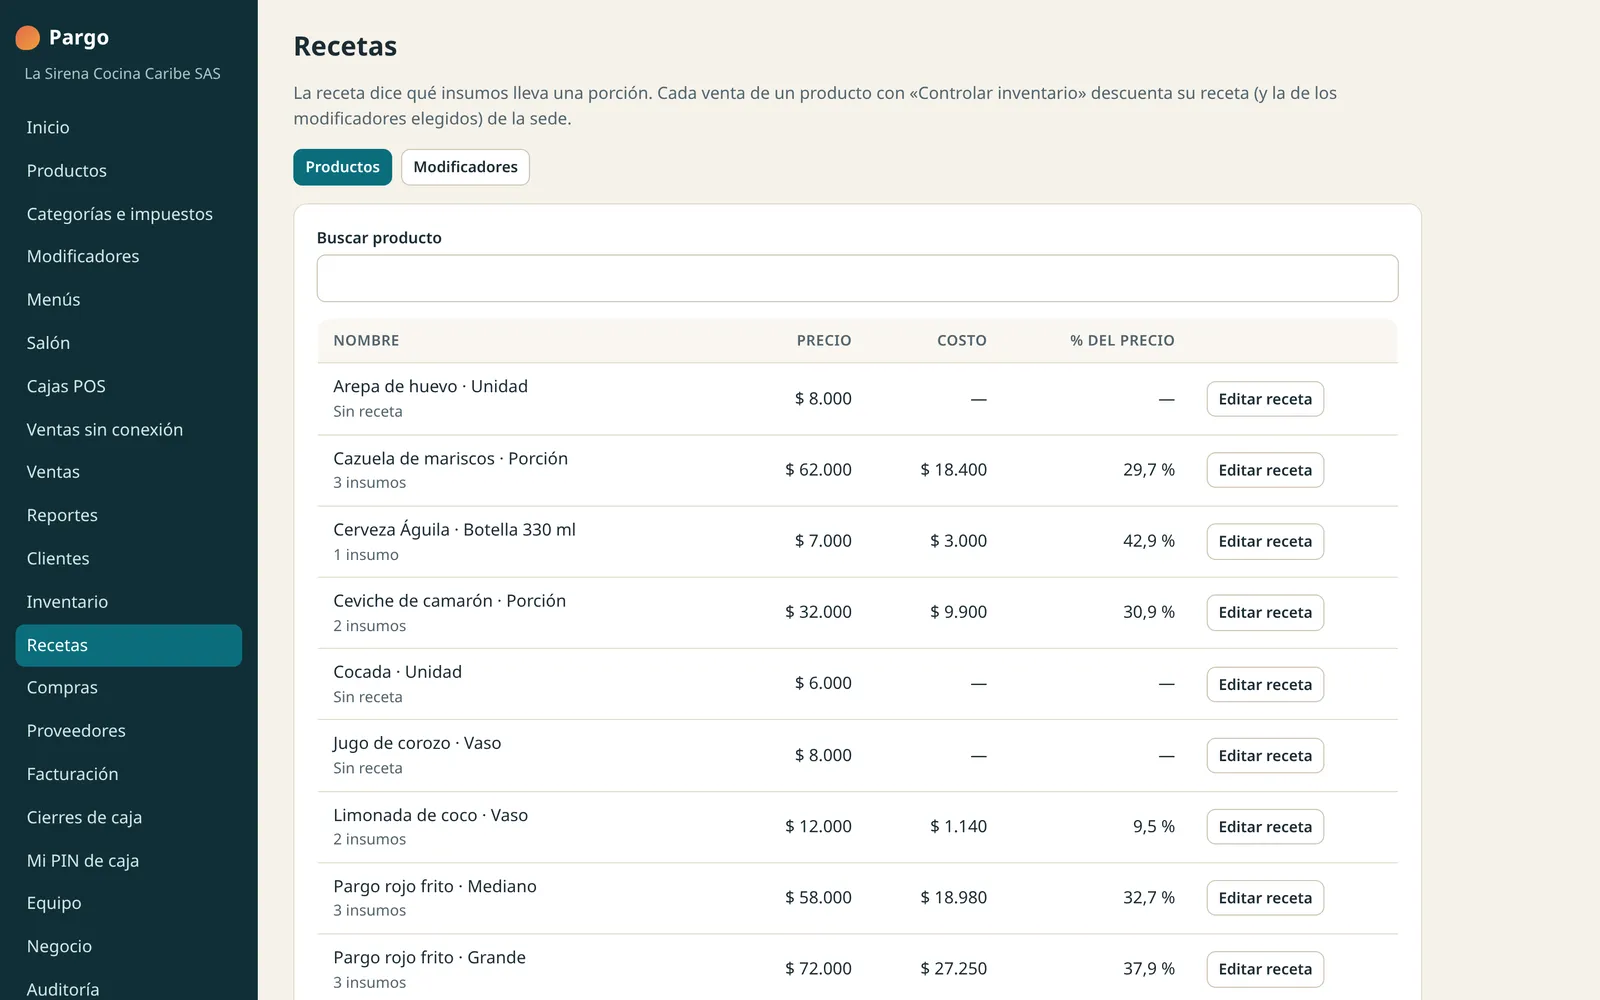Edit recipe for Jugo de corozo
This screenshot has height=1000, width=1600.
tap(1265, 756)
